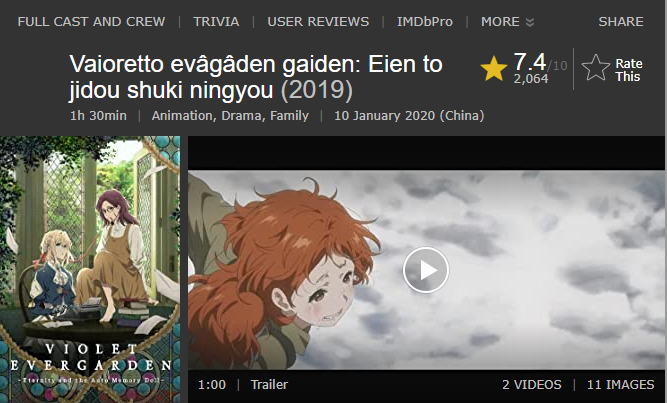View the 11 IMAGES gallery
This screenshot has width=667, height=403.
[620, 385]
